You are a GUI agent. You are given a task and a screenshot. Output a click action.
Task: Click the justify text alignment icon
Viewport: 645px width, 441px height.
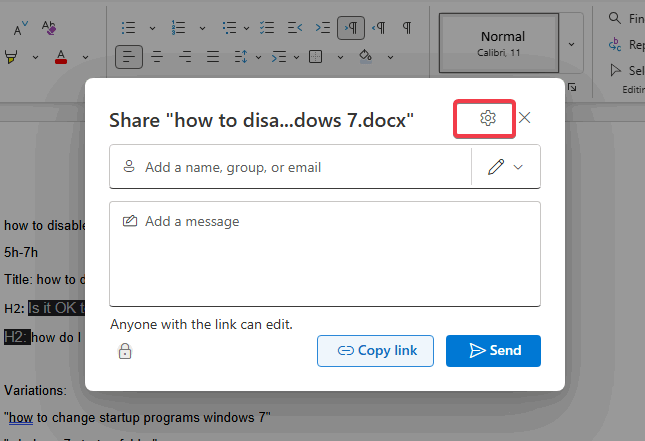(213, 57)
